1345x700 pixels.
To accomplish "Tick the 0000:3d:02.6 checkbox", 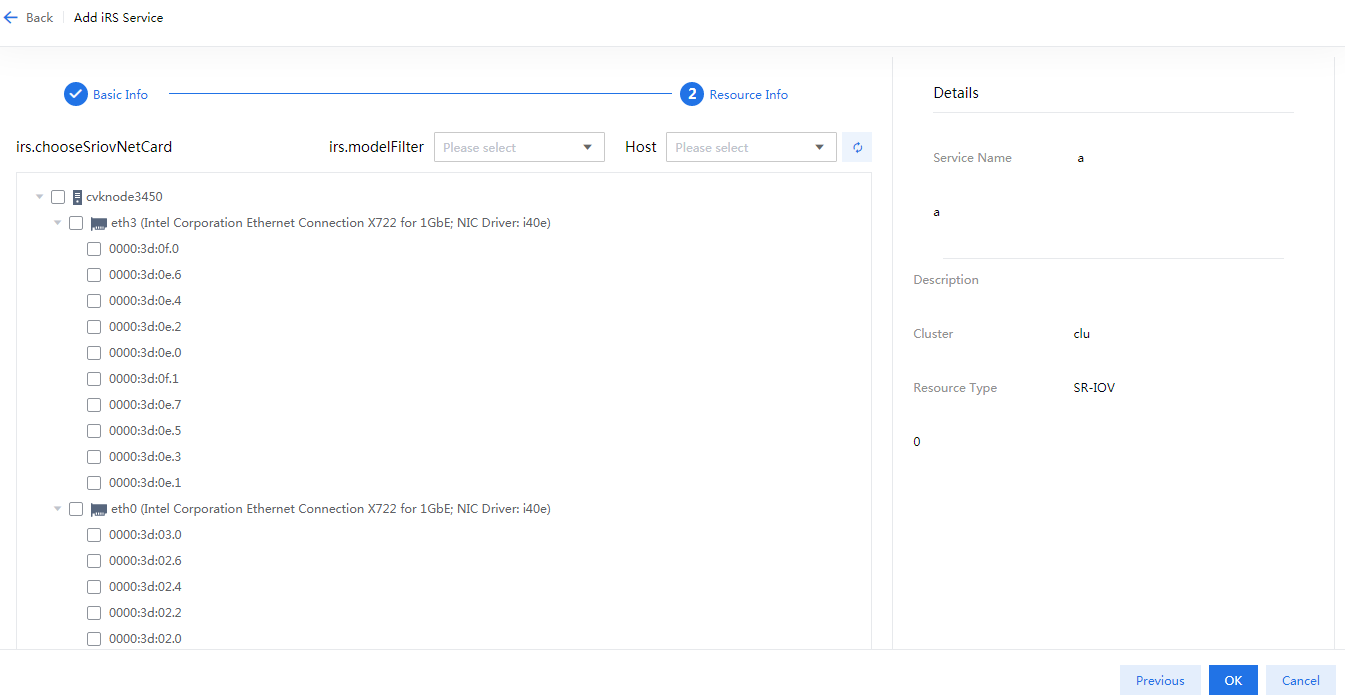I will (x=94, y=561).
